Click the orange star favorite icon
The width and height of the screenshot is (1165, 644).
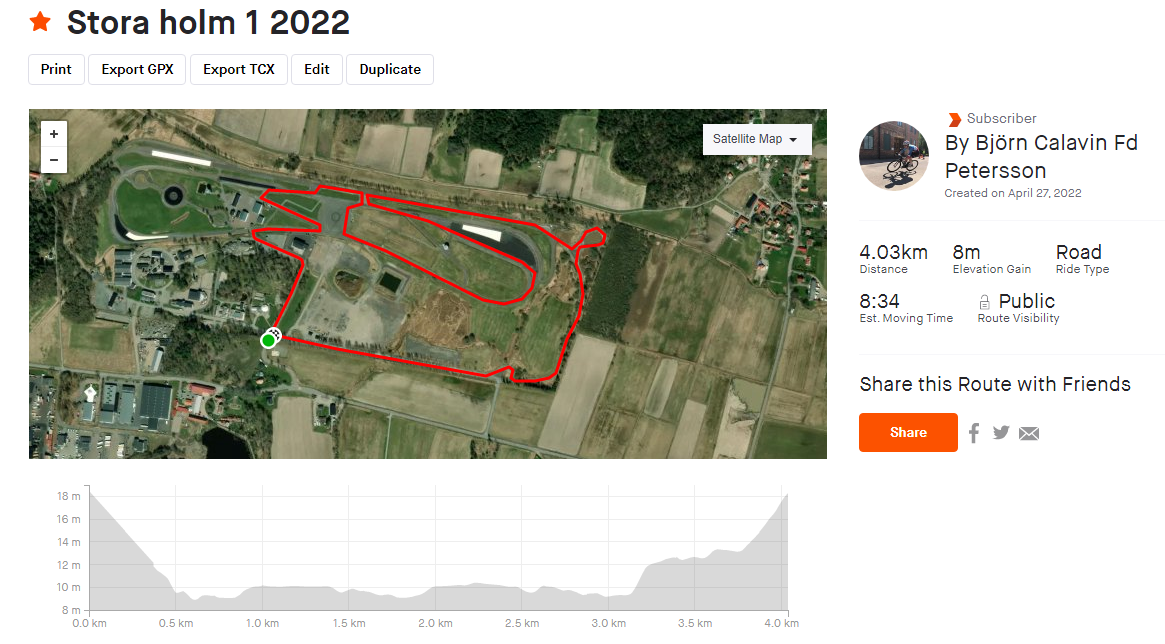coord(40,22)
